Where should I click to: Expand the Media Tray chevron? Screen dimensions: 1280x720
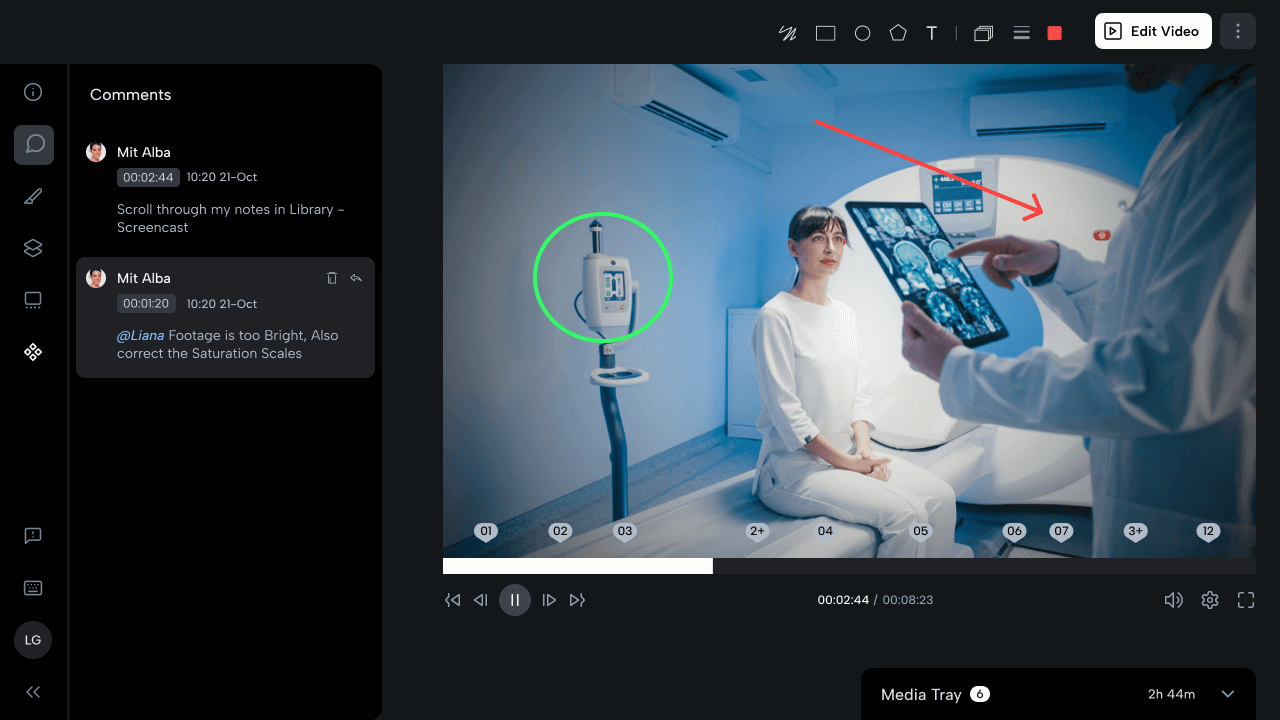1228,694
